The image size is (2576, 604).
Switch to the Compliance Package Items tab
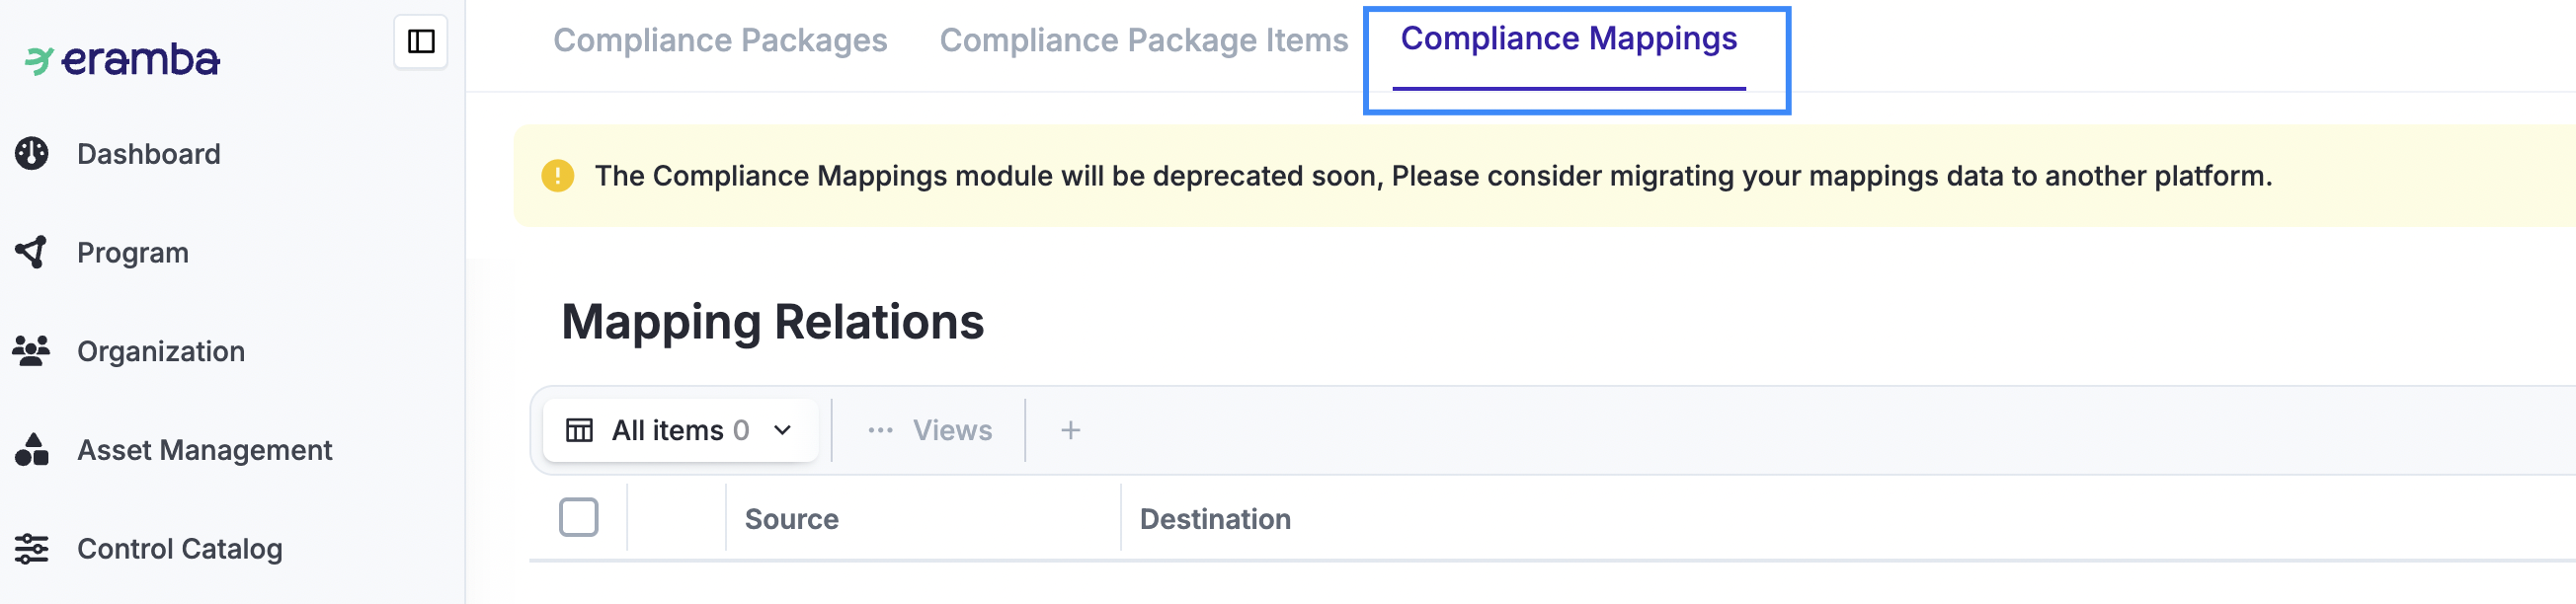pyautogui.click(x=1143, y=40)
